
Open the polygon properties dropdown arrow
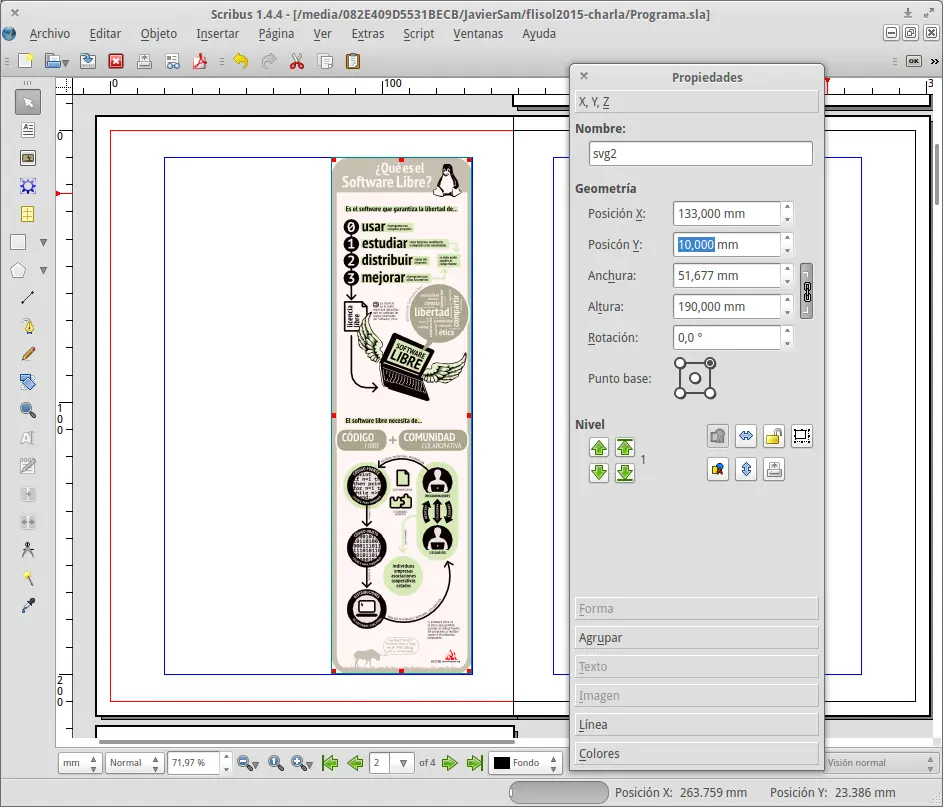[43, 271]
